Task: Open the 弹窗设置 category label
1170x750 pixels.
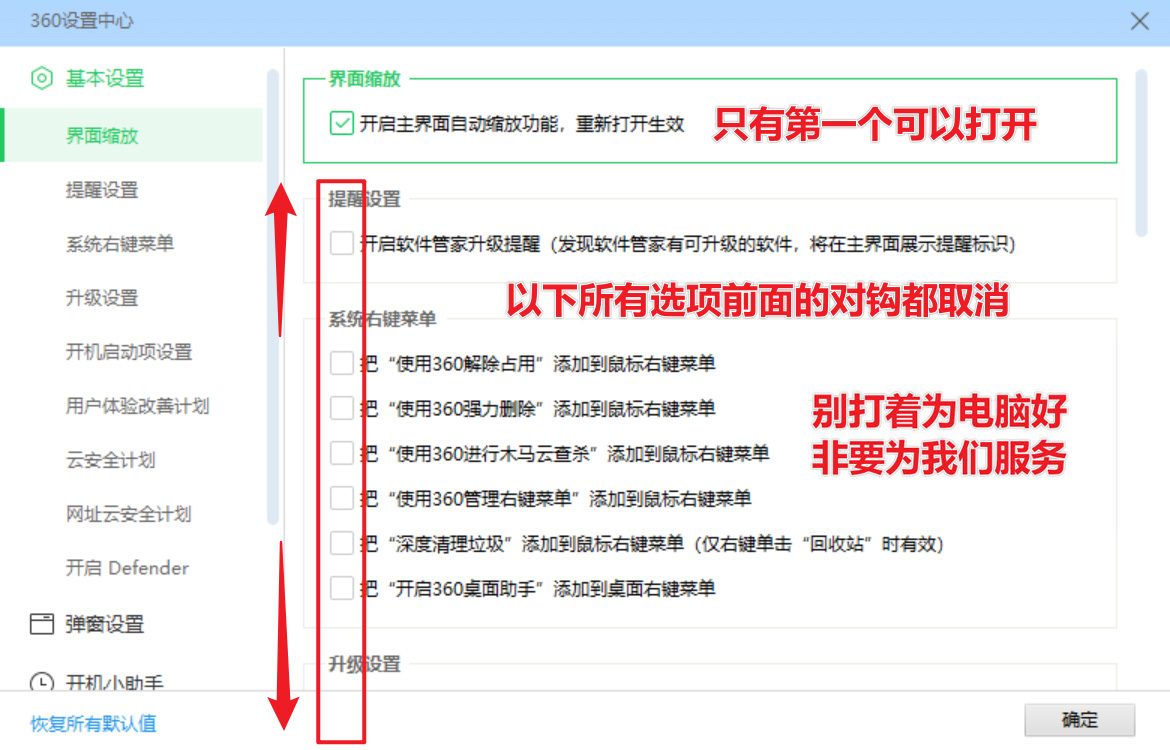Action: click(x=105, y=624)
